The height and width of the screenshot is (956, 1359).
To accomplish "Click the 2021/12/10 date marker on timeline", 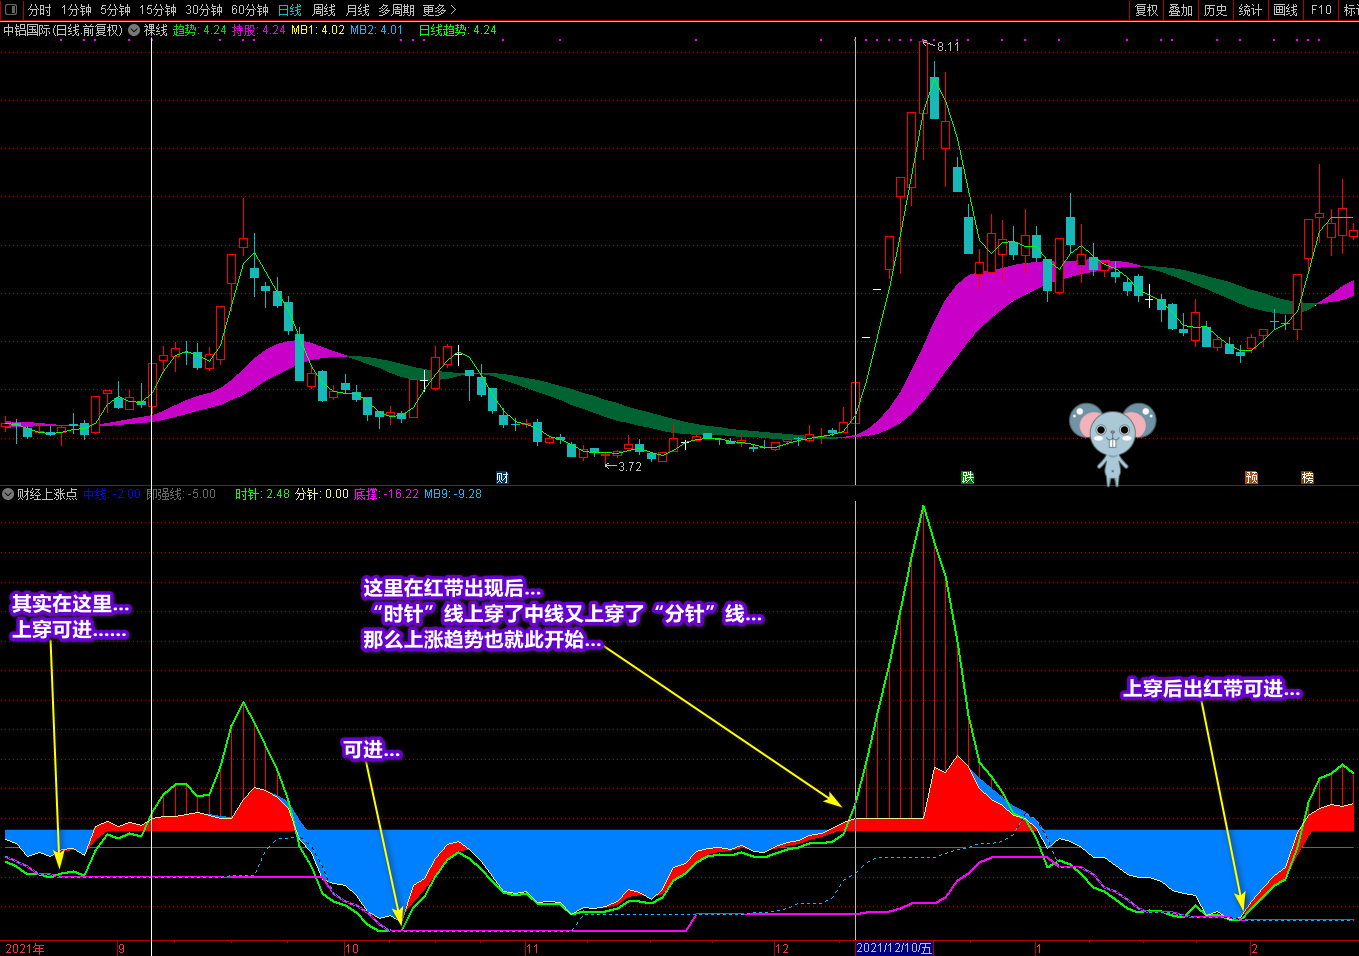I will (894, 948).
